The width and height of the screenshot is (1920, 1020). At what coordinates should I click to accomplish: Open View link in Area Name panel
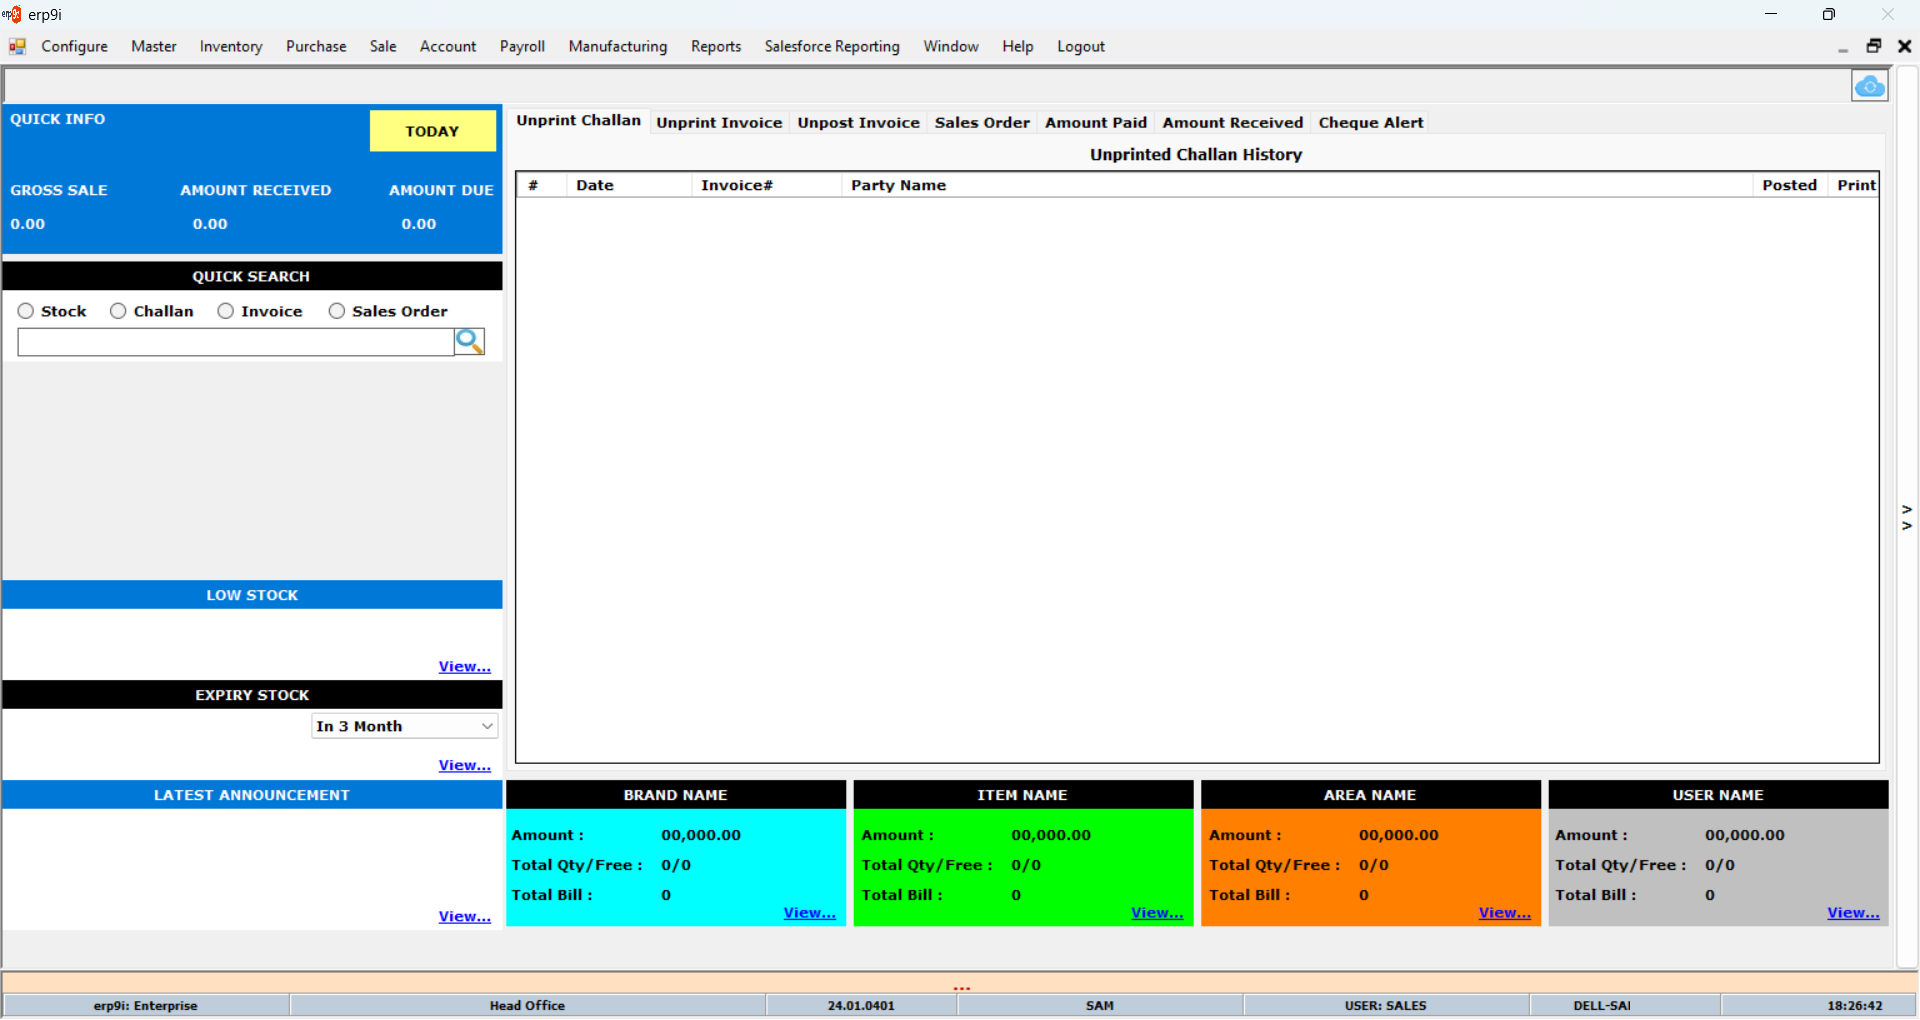pos(1504,913)
